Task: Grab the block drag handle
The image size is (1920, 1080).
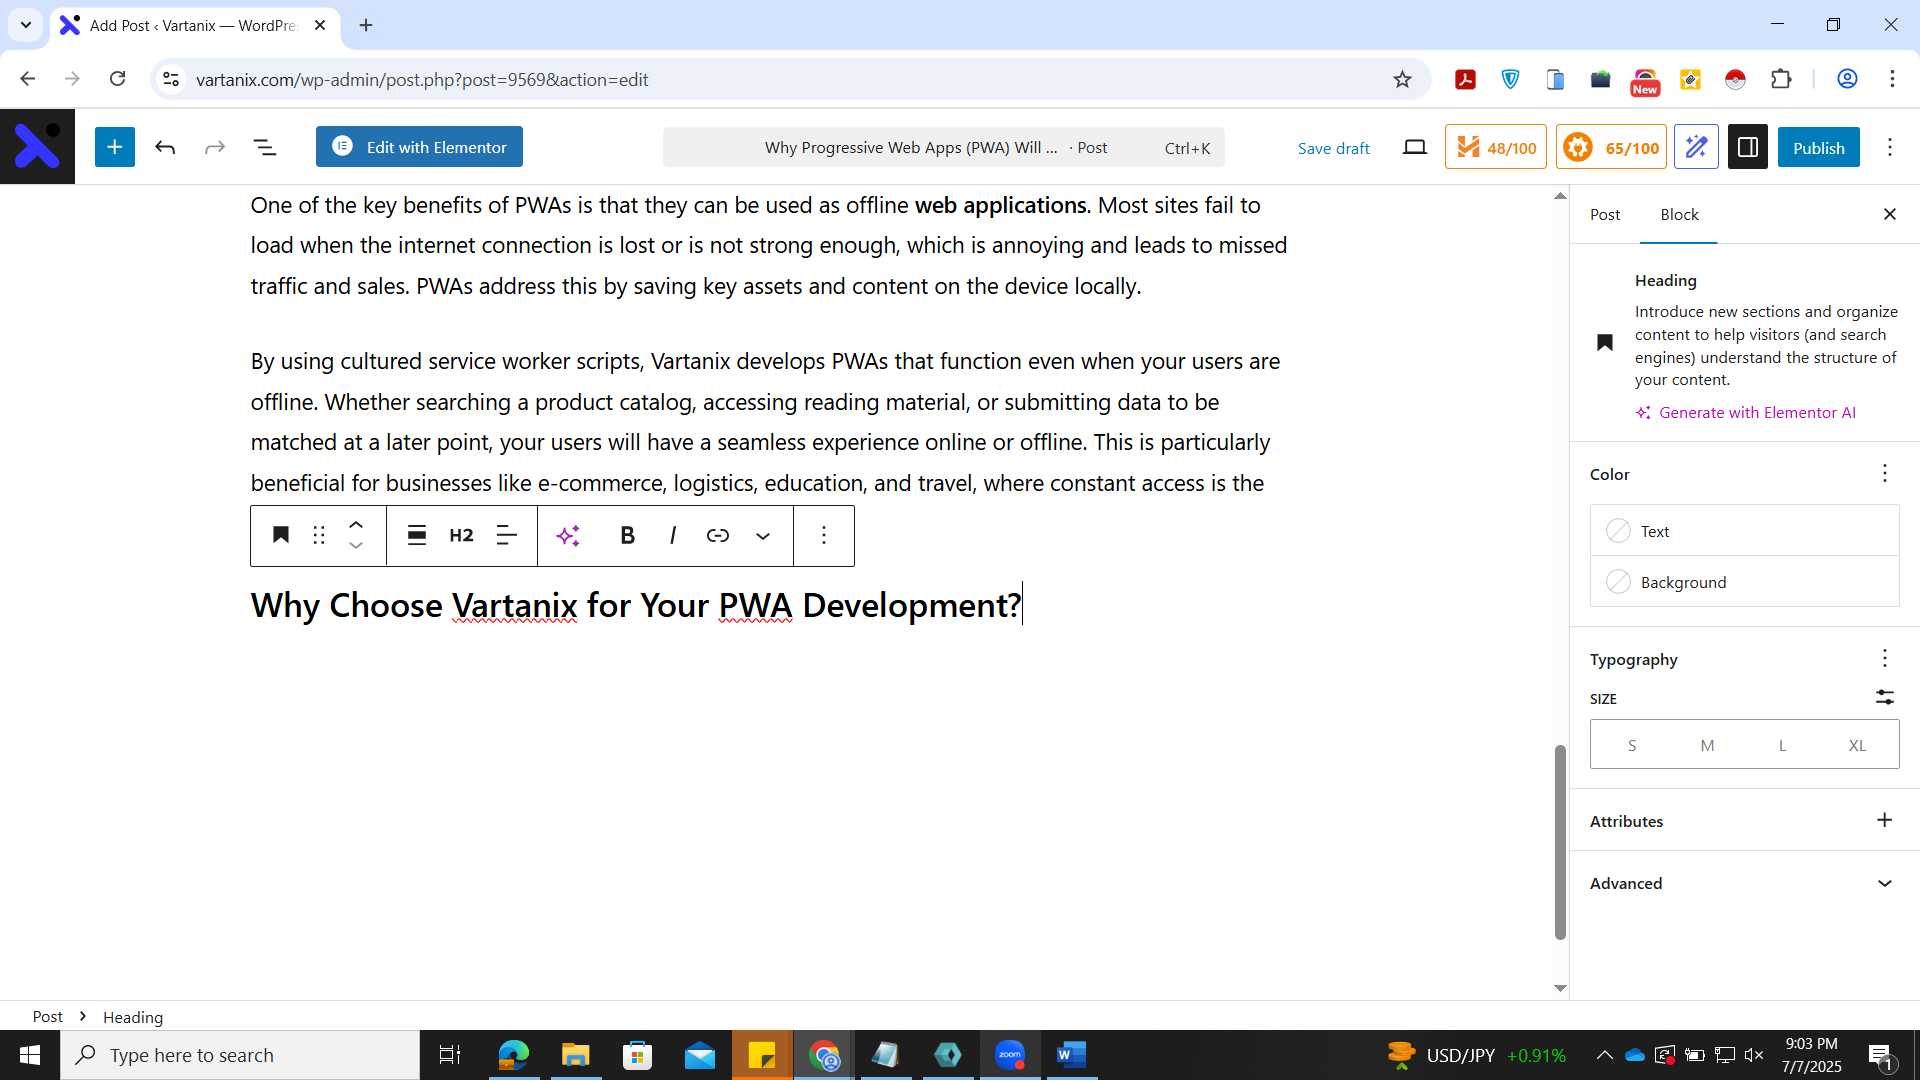Action: [x=319, y=535]
